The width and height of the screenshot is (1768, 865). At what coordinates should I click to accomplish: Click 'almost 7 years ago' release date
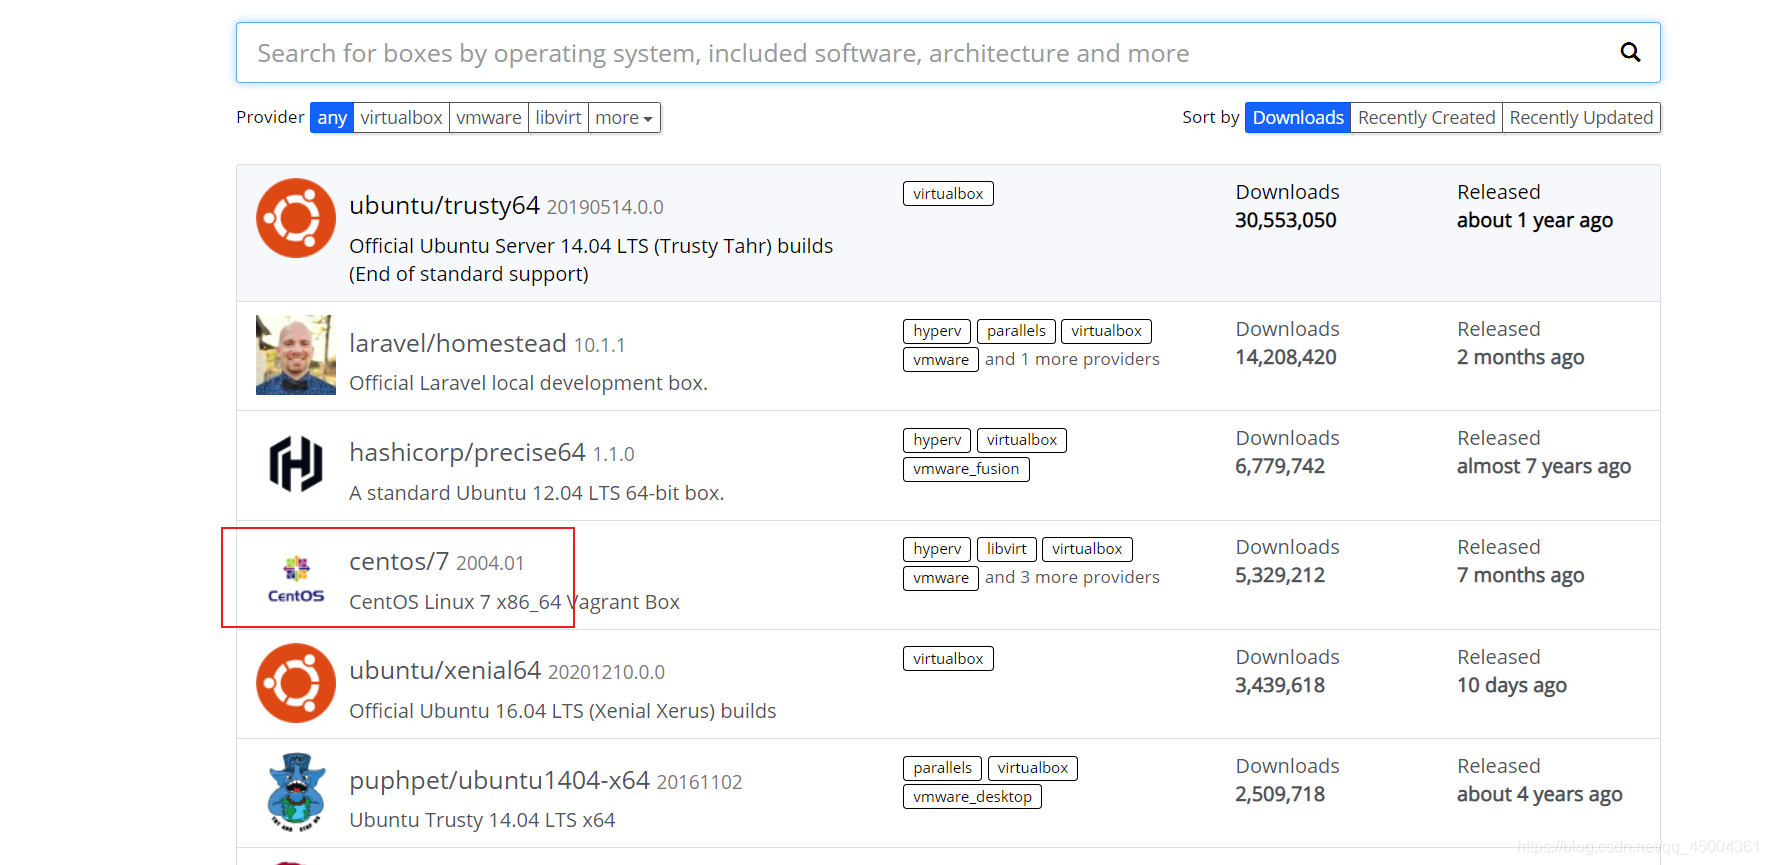[x=1544, y=466]
